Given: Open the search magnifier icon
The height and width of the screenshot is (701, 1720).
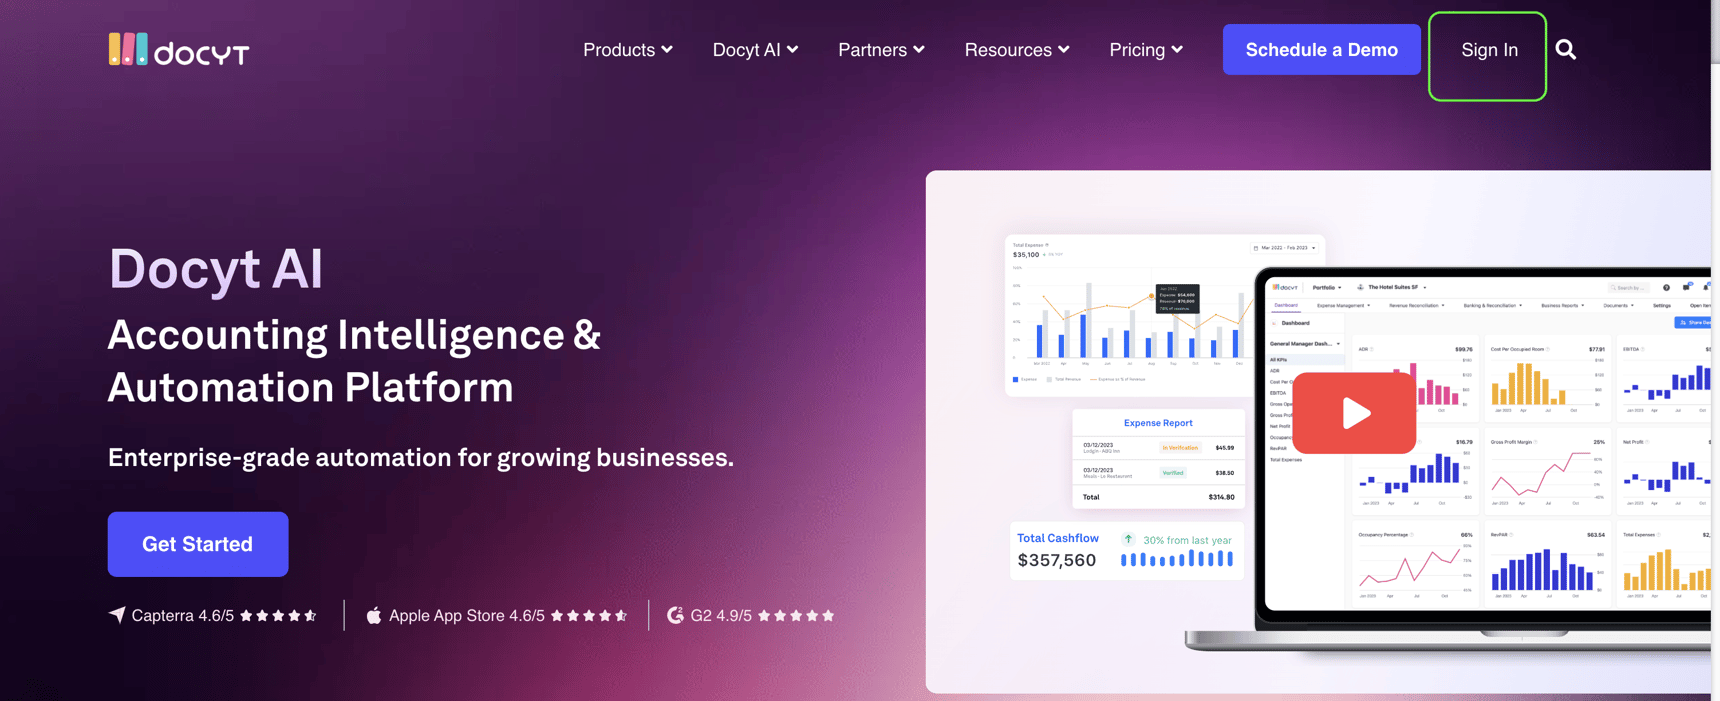Looking at the screenshot, I should coord(1566,50).
